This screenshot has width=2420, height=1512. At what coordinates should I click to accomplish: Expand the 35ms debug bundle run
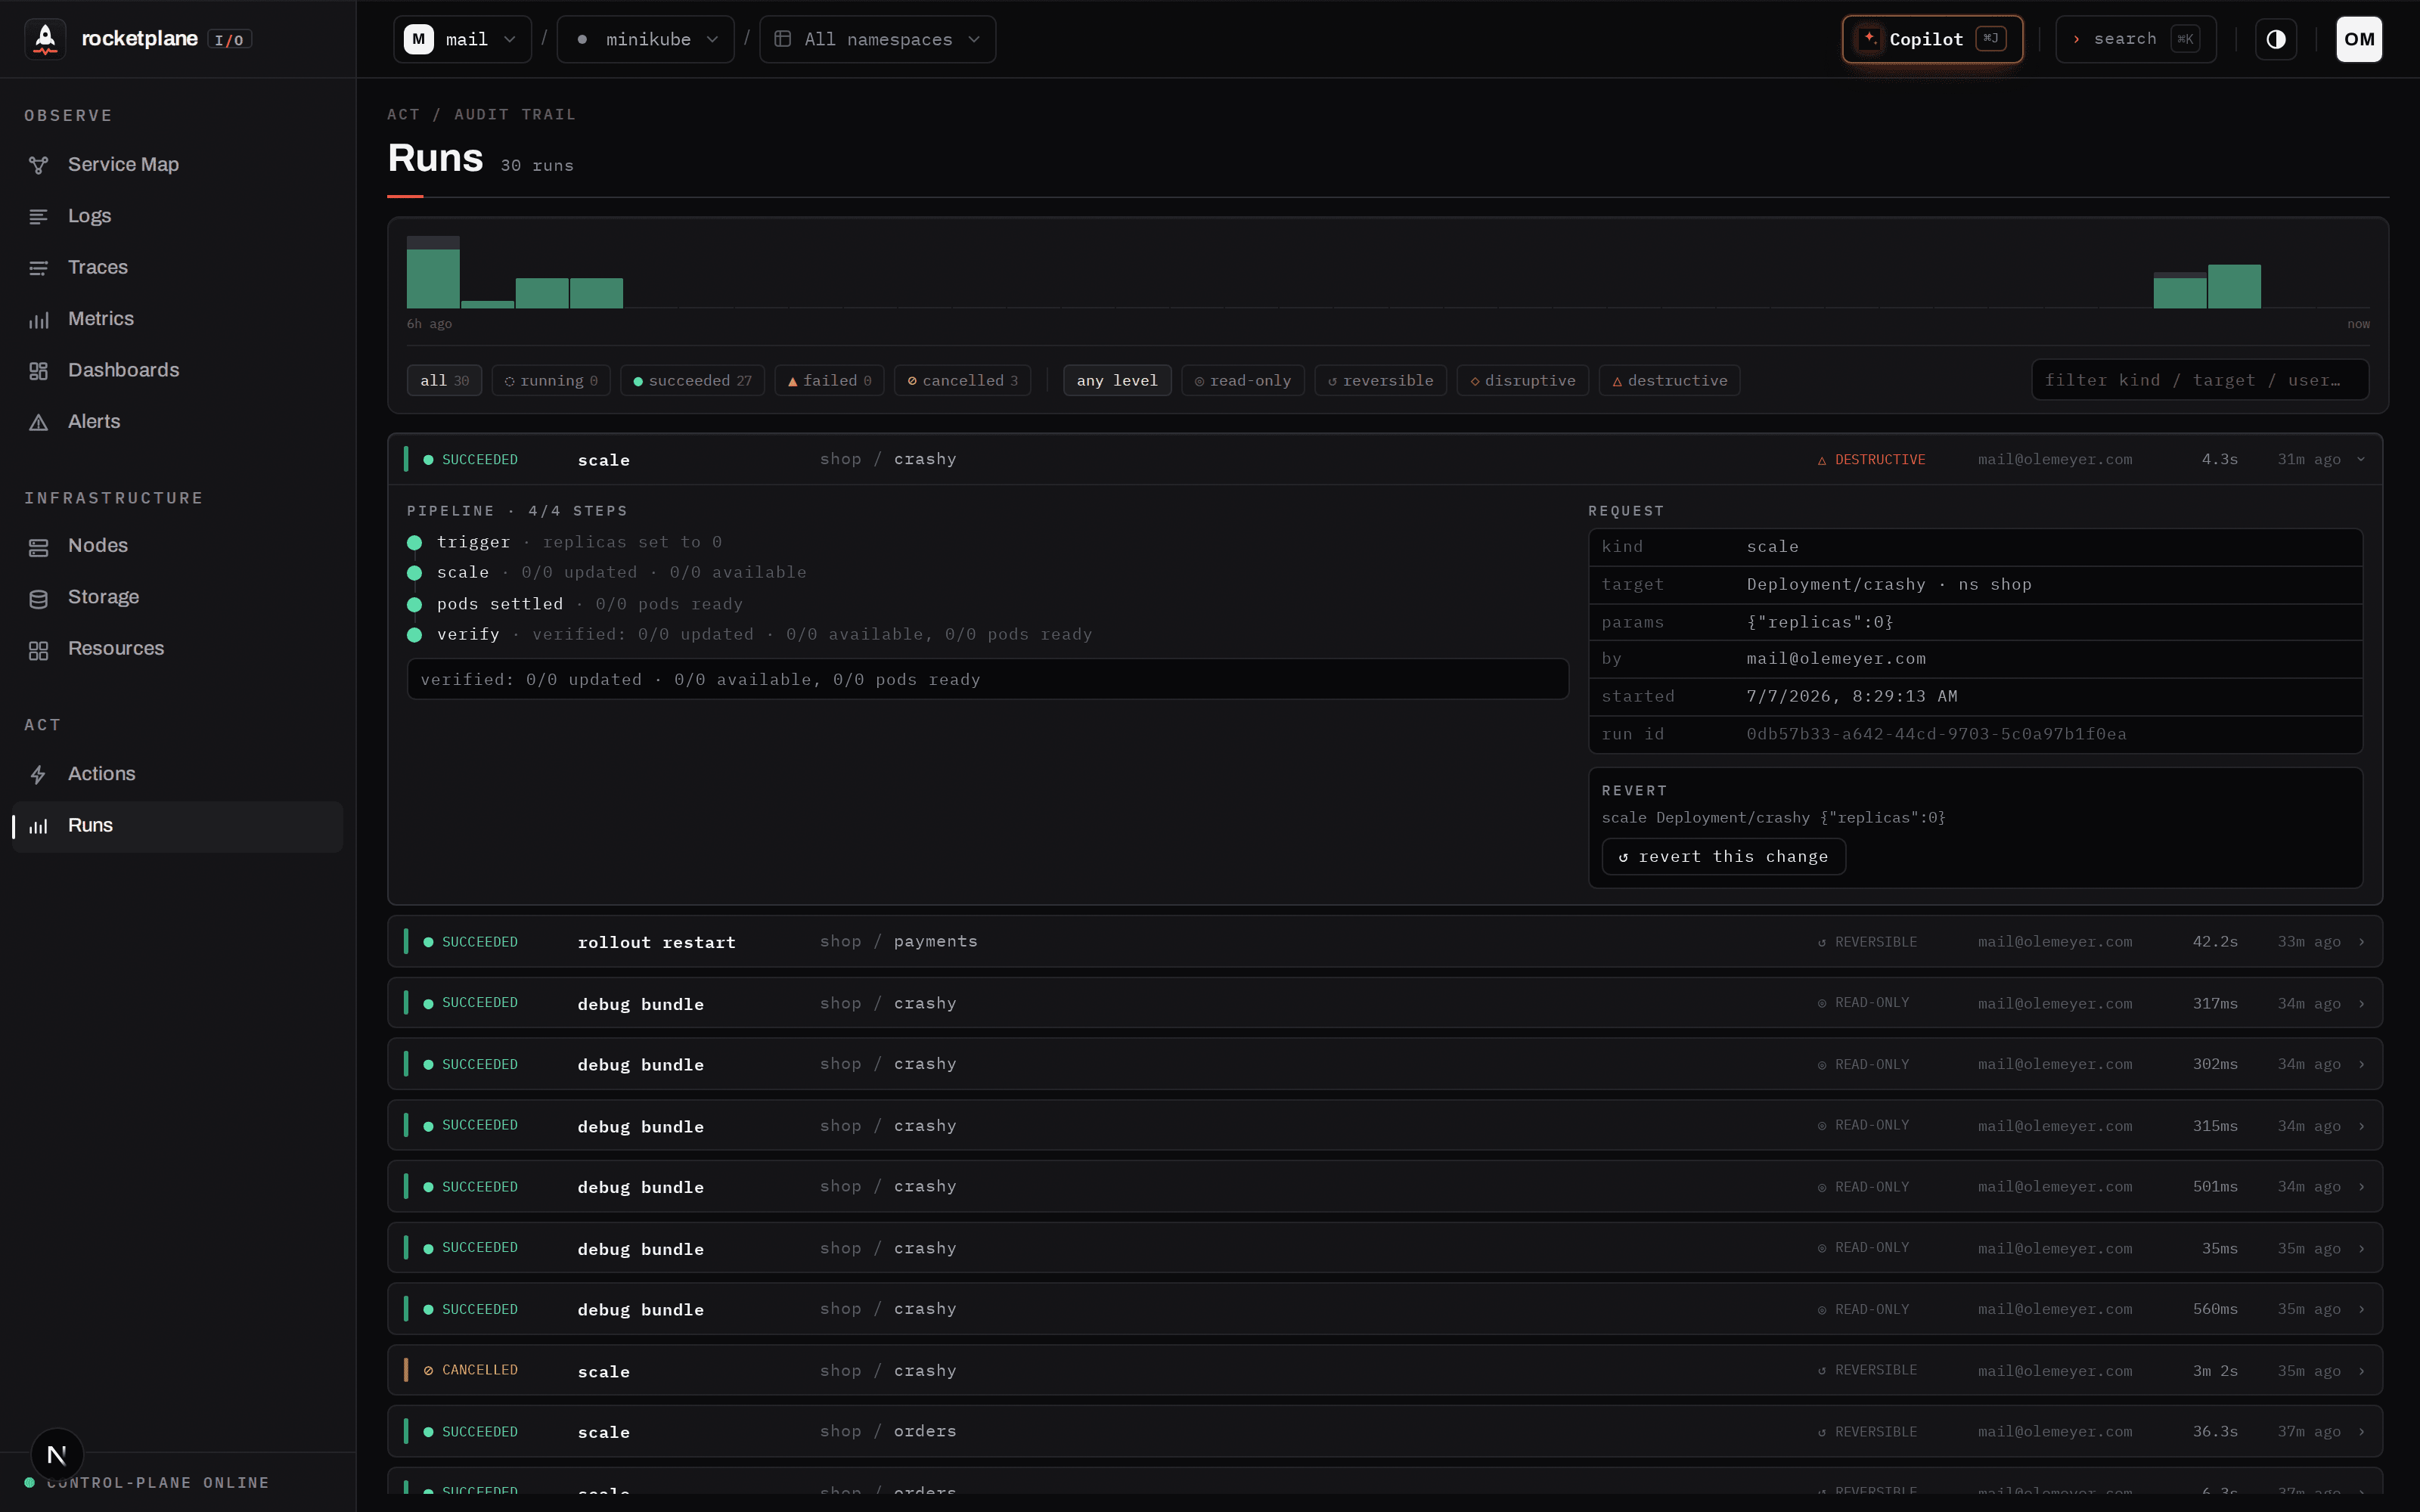coord(1384,1248)
